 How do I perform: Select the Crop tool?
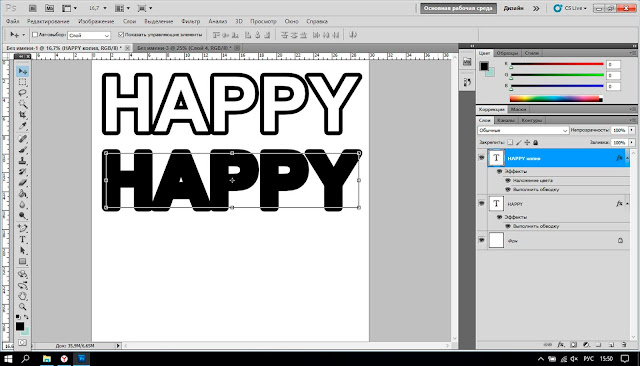point(22,115)
